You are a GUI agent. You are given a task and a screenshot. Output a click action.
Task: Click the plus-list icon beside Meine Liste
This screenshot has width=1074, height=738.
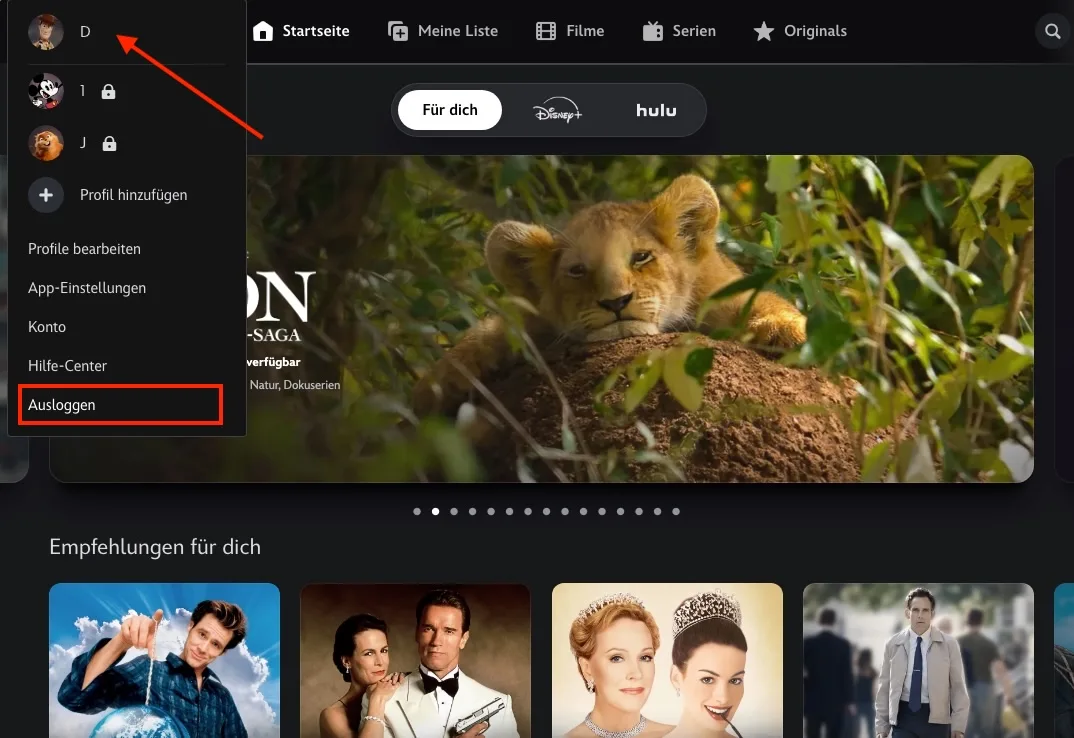(x=398, y=31)
